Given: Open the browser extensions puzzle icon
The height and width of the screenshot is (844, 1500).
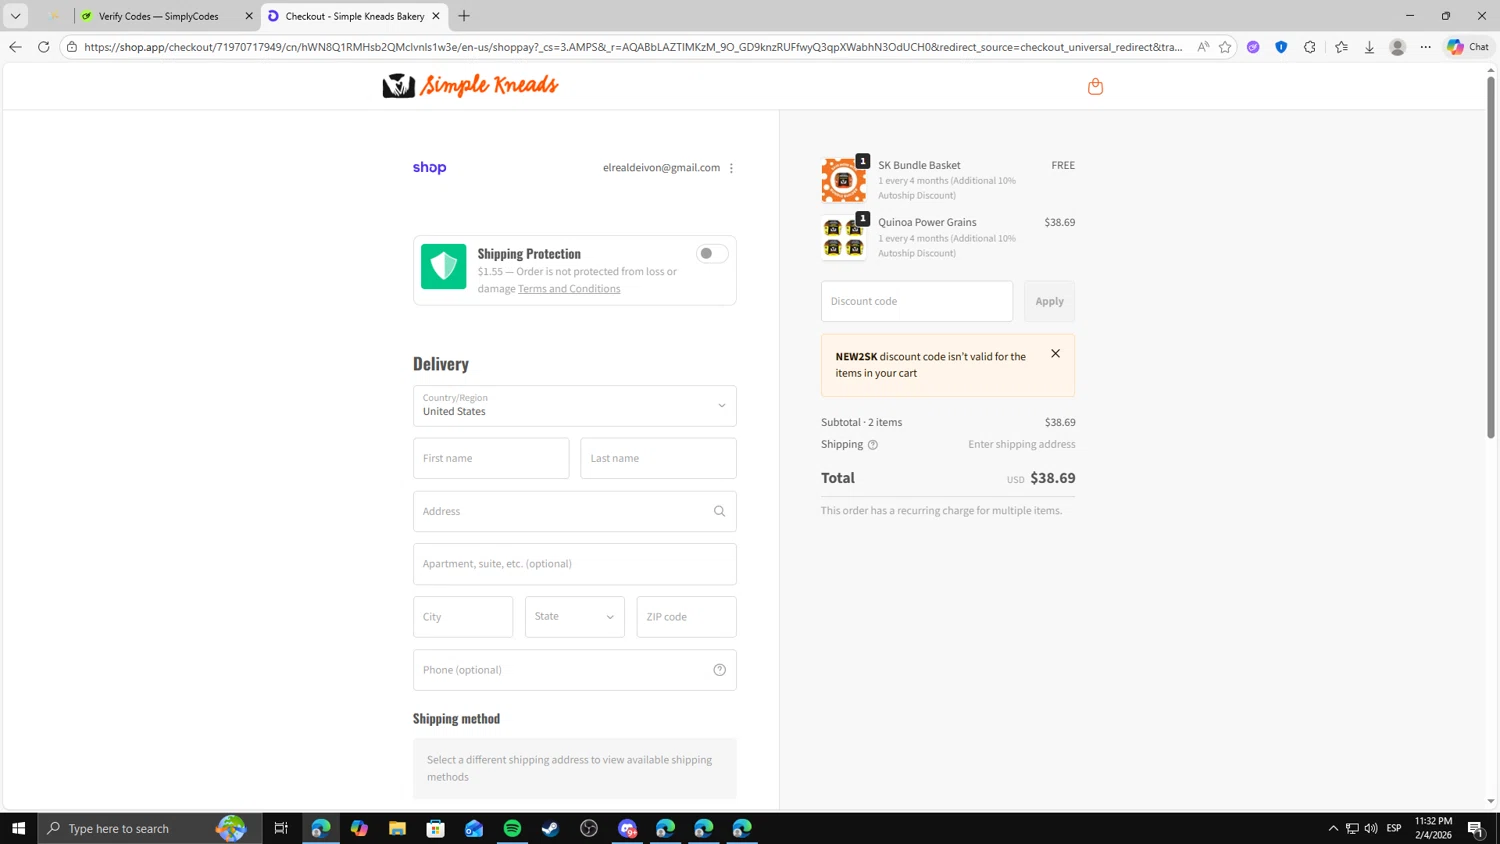Looking at the screenshot, I should tap(1309, 47).
